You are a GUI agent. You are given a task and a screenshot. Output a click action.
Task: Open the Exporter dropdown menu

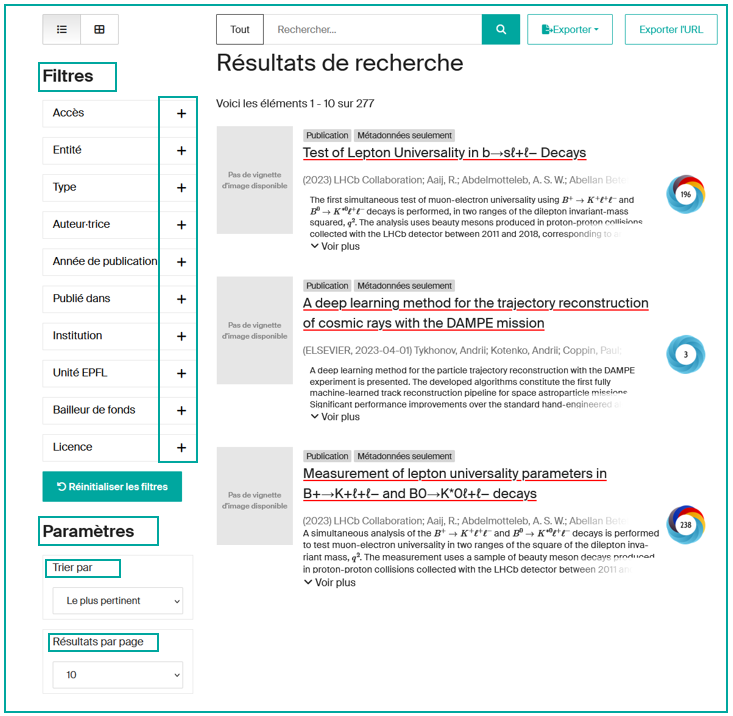click(x=570, y=29)
